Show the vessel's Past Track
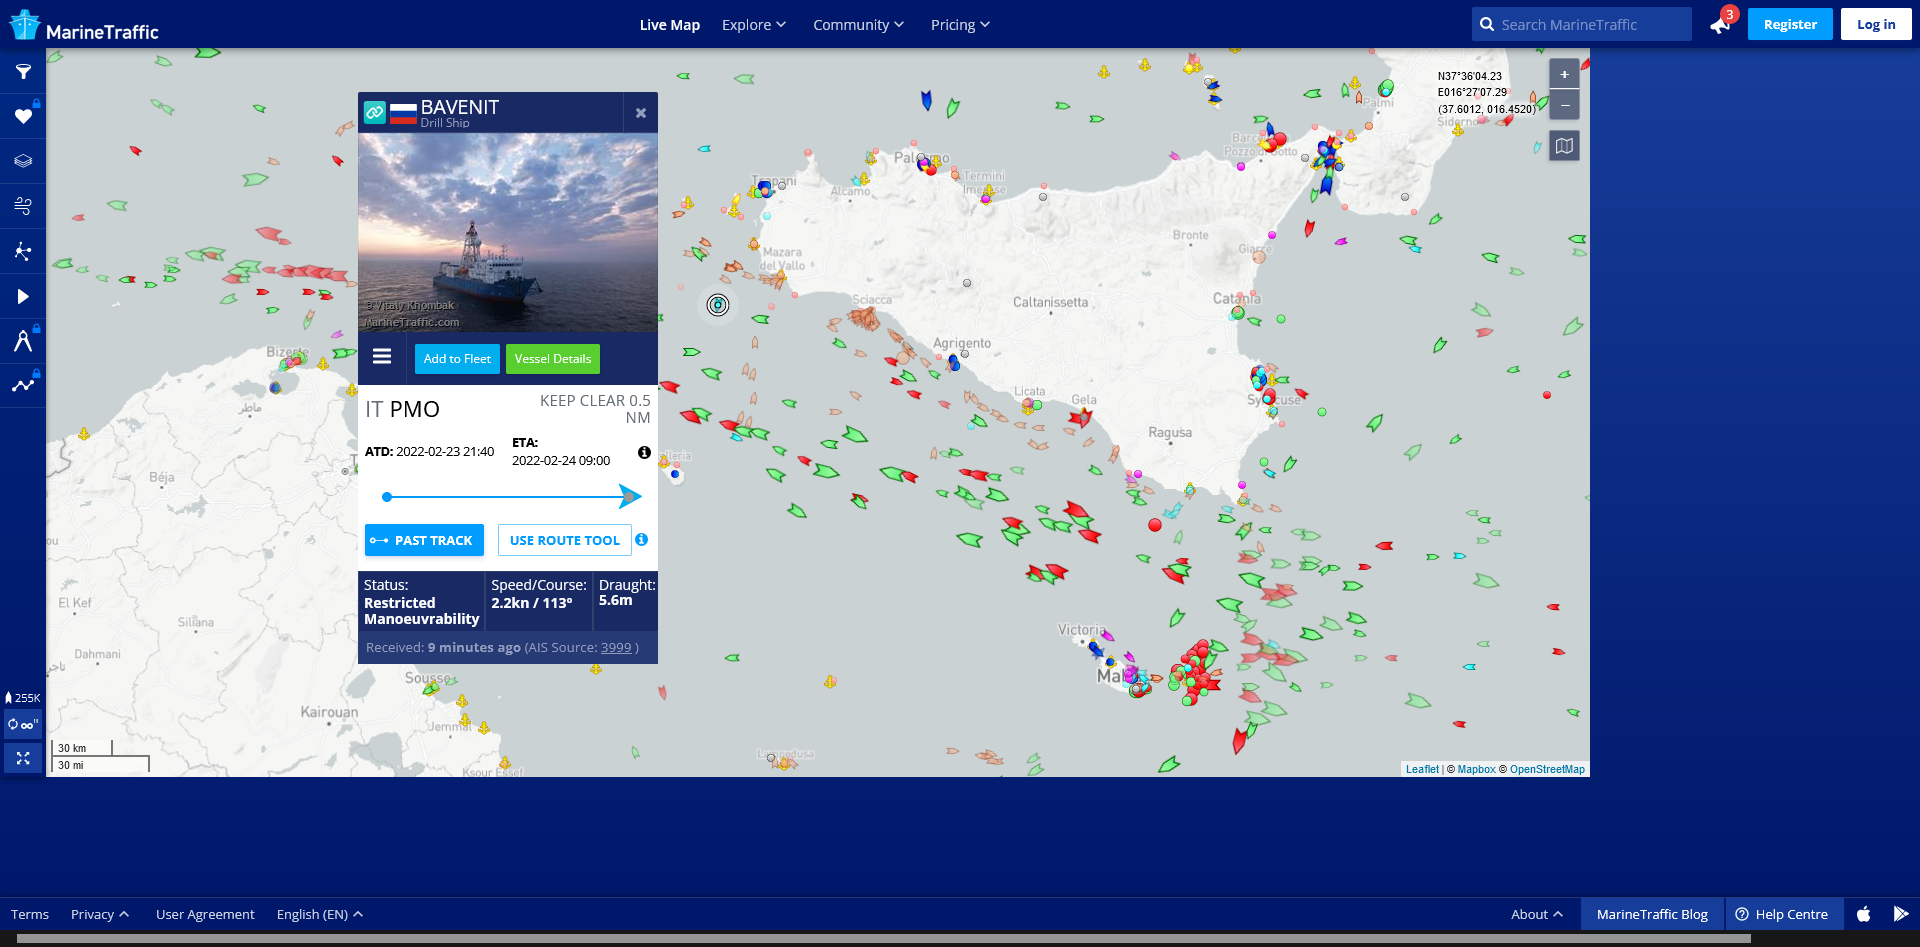1920x947 pixels. tap(424, 540)
